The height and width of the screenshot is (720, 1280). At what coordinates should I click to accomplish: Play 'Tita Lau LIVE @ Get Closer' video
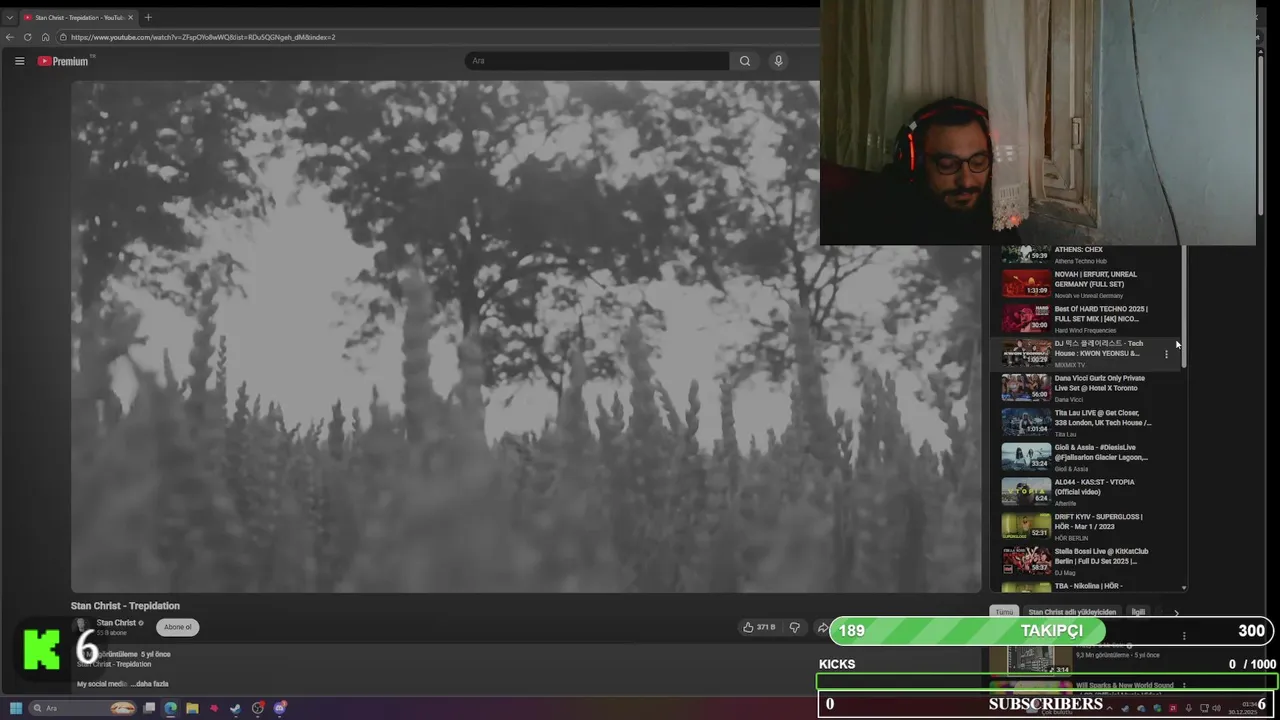point(1102,418)
